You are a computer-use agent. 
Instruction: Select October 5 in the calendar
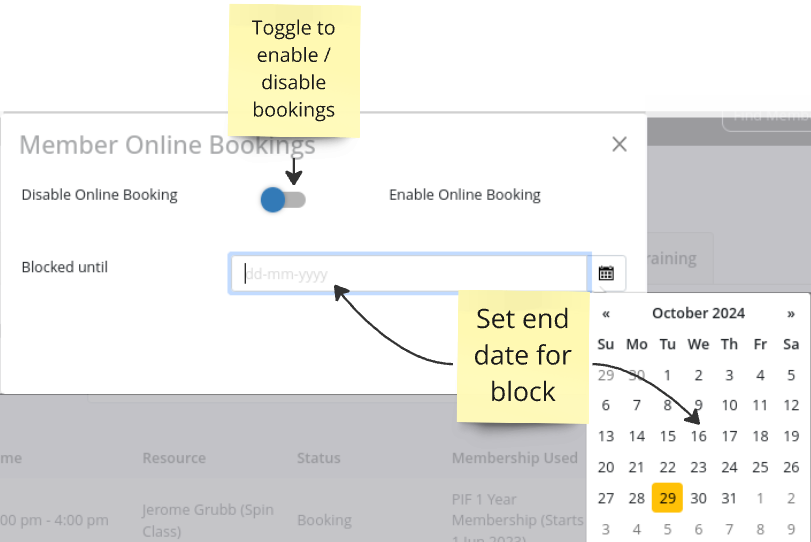coord(791,375)
